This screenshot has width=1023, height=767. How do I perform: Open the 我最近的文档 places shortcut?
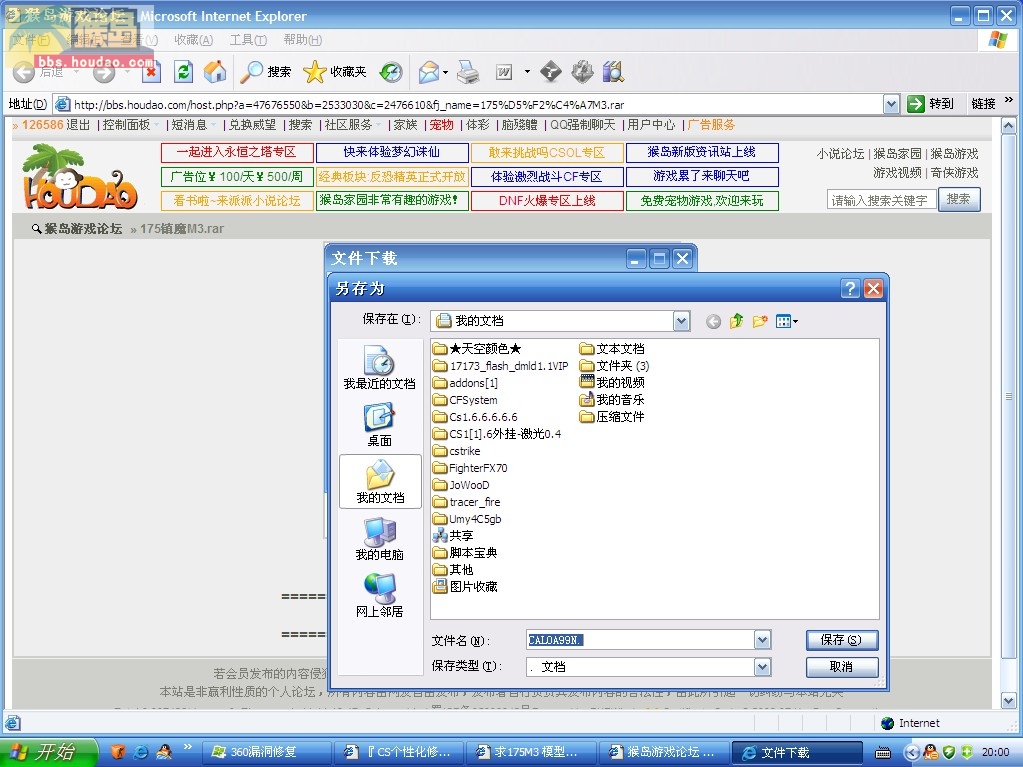click(380, 368)
